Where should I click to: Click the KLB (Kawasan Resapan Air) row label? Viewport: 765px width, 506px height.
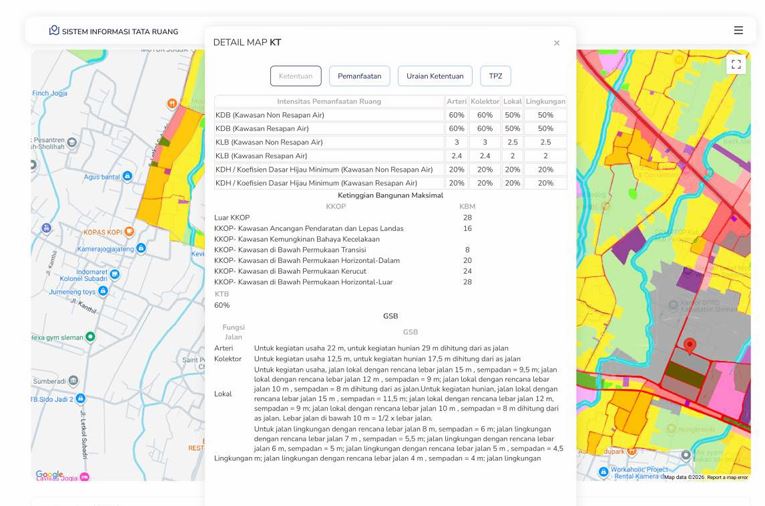(261, 156)
